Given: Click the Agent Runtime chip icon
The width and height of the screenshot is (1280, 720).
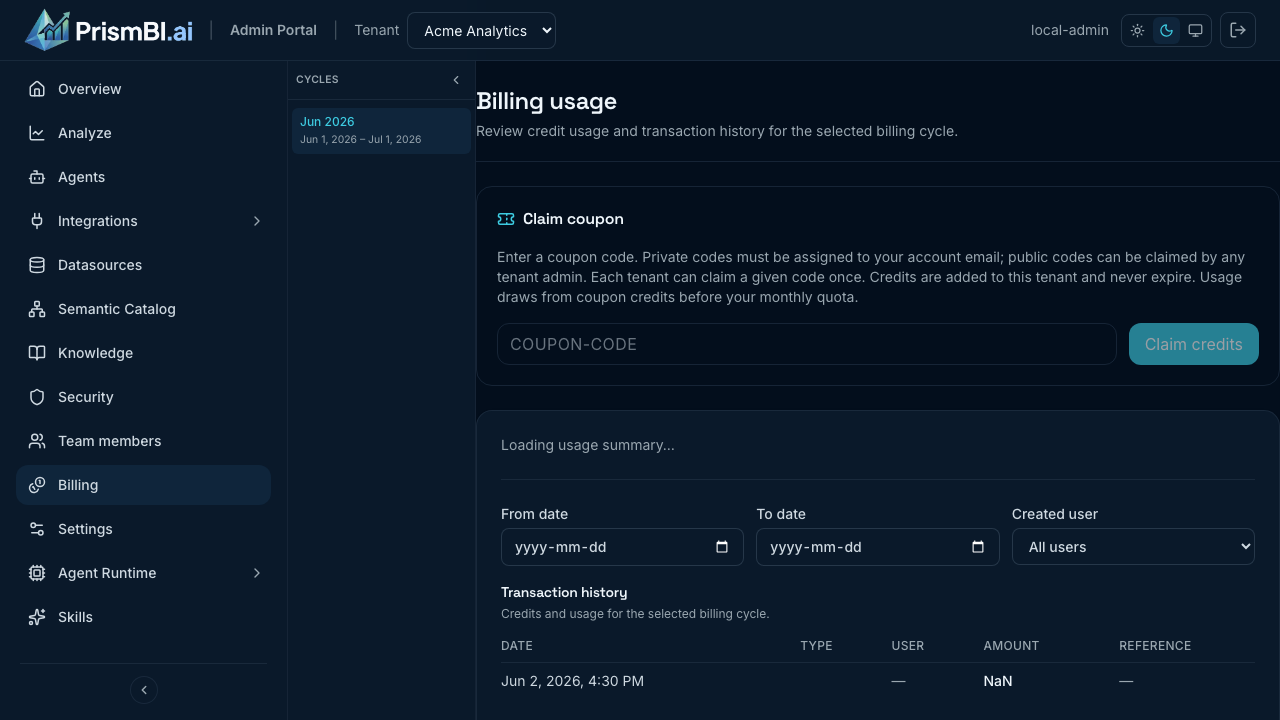Looking at the screenshot, I should coord(37,573).
